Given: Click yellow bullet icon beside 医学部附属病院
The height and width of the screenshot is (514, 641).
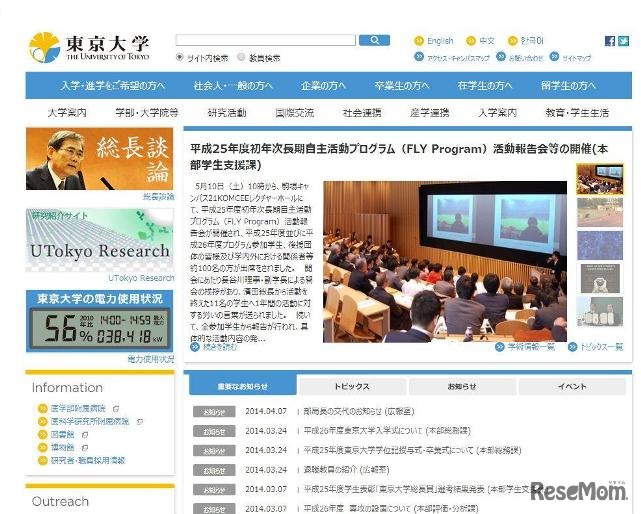Looking at the screenshot, I should tap(43, 409).
